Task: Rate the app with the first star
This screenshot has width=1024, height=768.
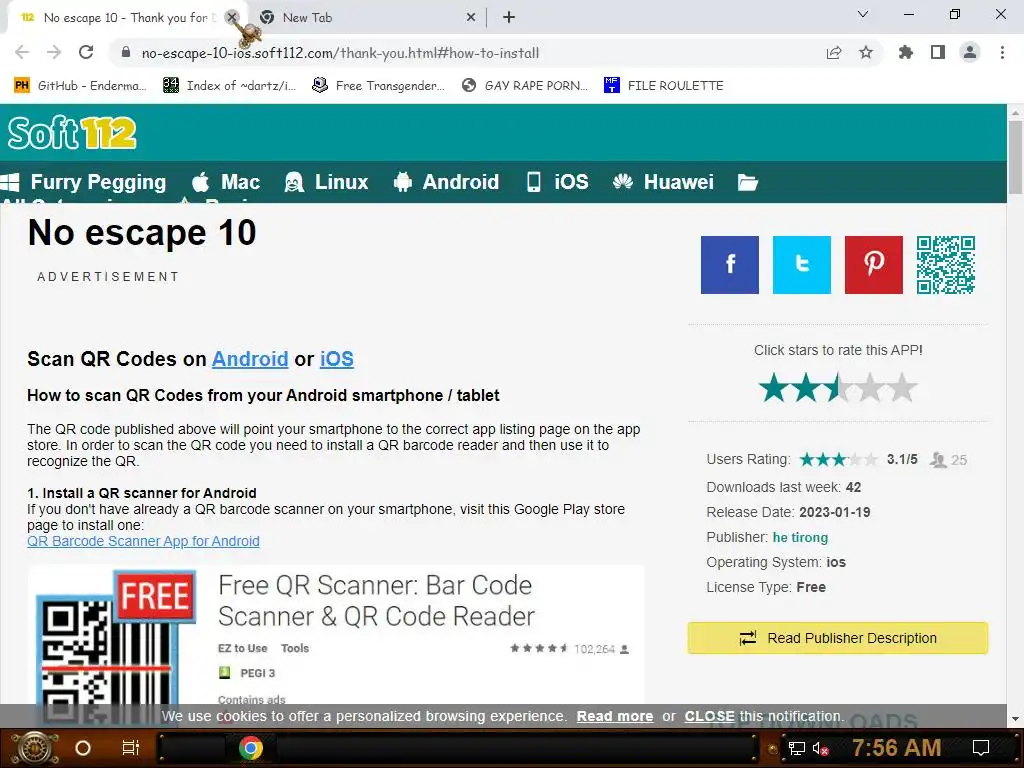Action: click(774, 388)
